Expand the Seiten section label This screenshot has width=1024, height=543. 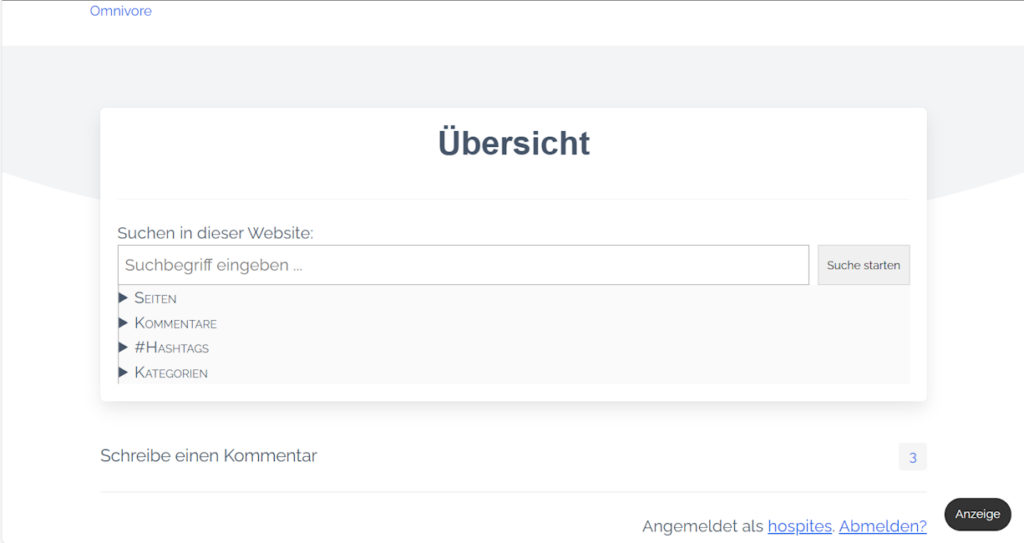pyautogui.click(x=156, y=298)
